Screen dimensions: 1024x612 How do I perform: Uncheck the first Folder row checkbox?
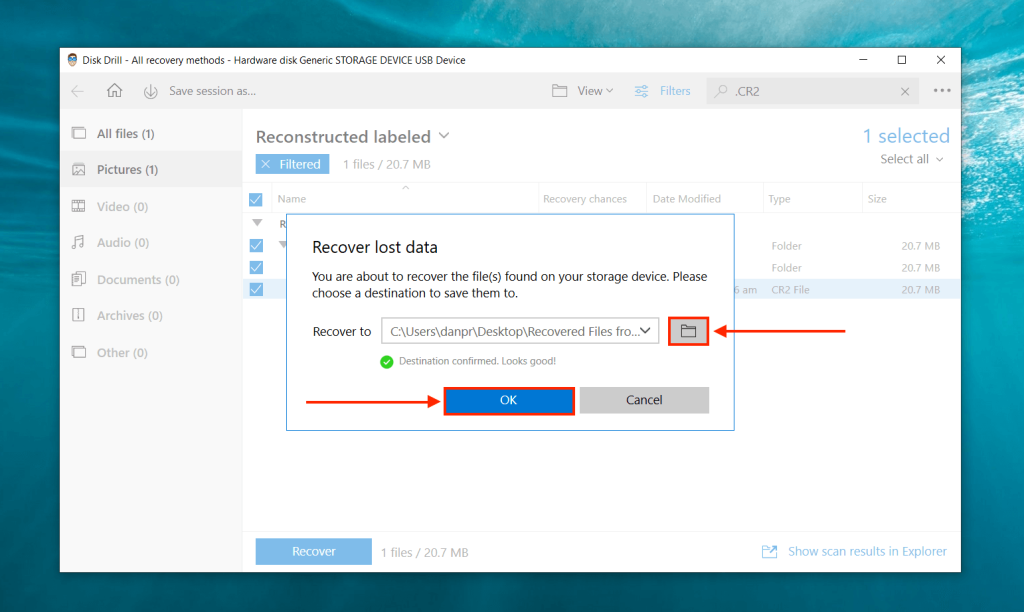[256, 245]
